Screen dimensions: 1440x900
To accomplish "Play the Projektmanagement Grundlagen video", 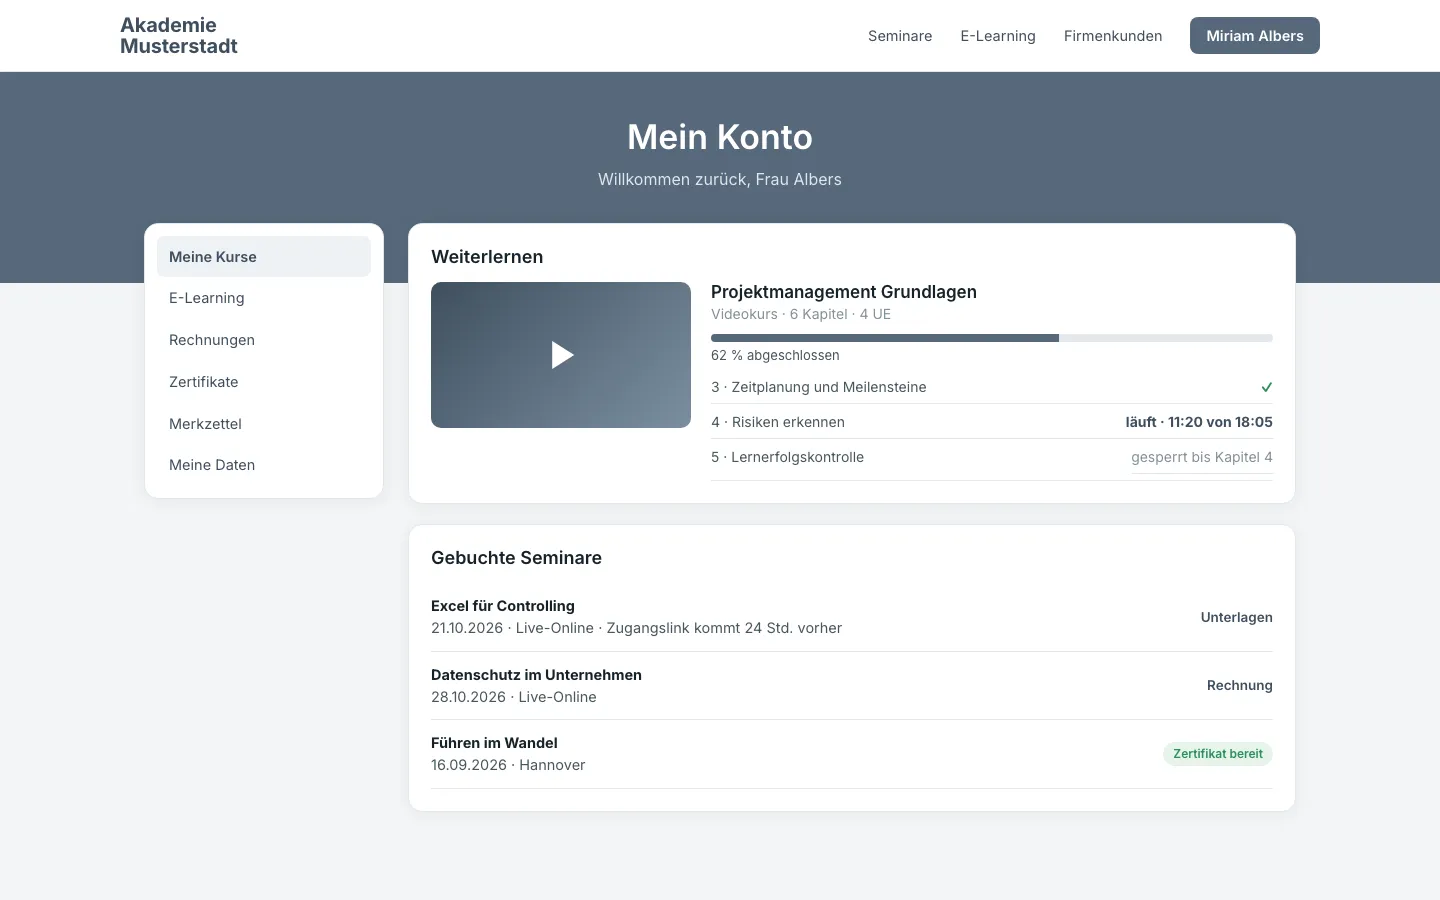I will click(x=561, y=355).
